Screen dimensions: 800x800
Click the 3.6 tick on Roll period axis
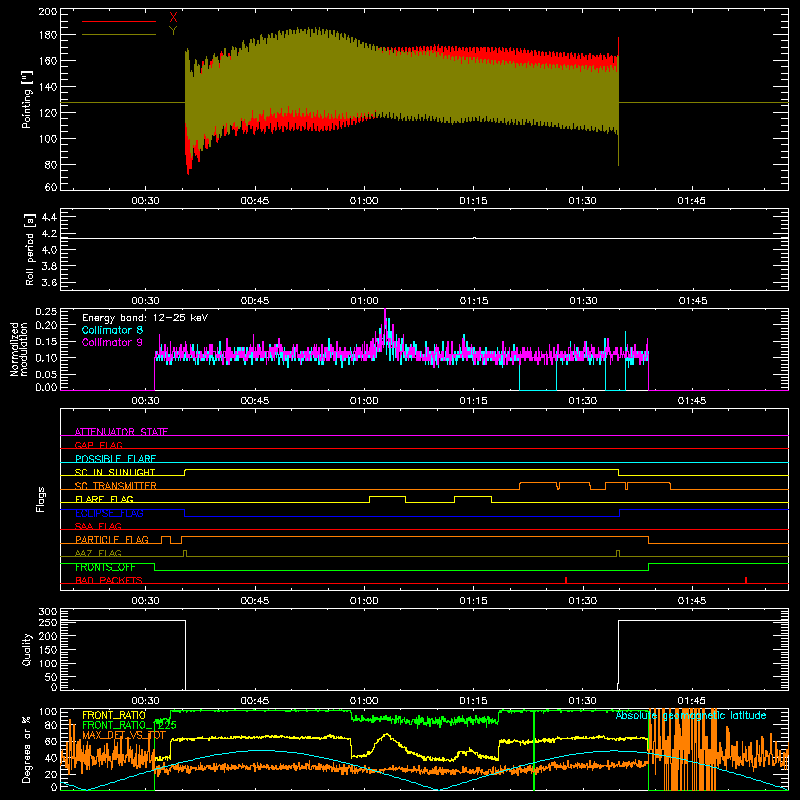(x=49, y=282)
